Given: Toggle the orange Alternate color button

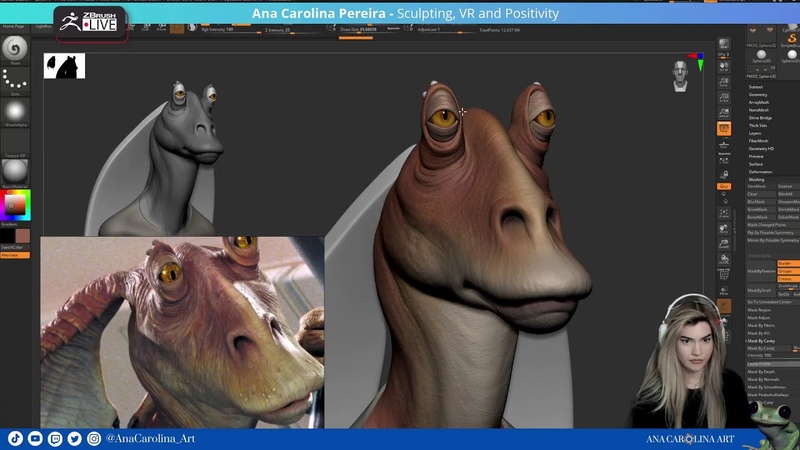Looking at the screenshot, I should pyautogui.click(x=15, y=255).
